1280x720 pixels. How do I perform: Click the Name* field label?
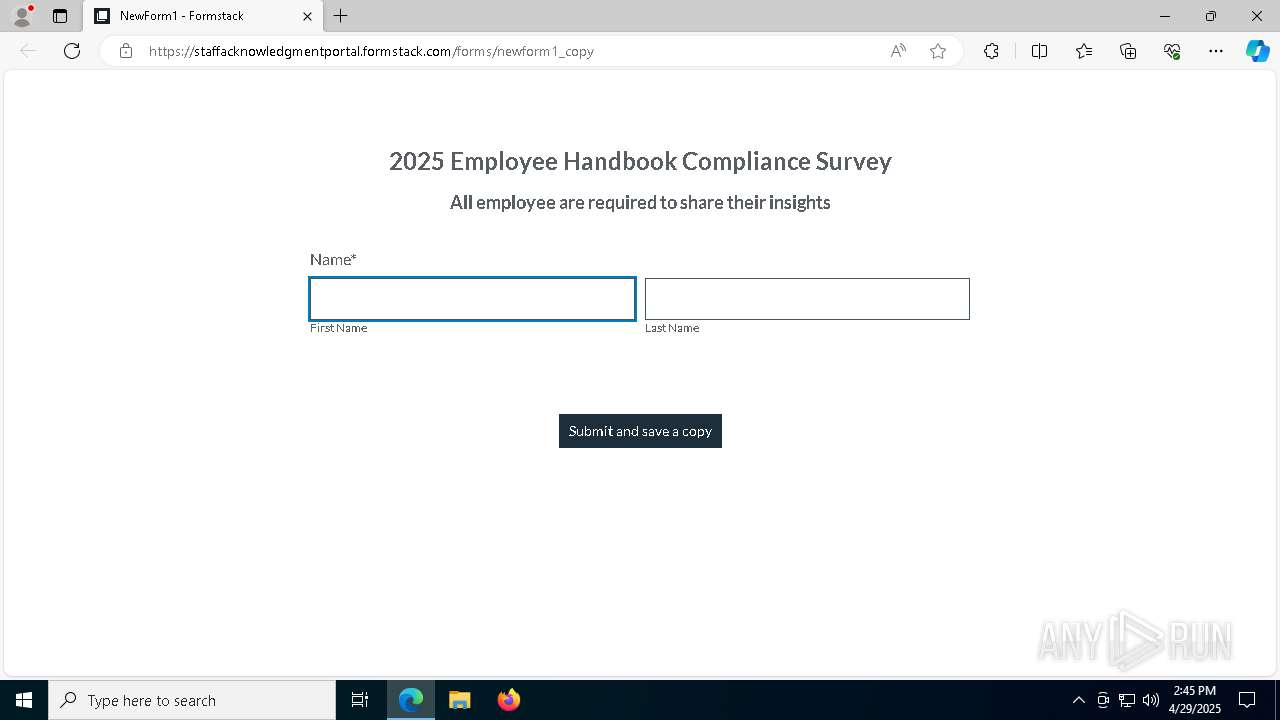tap(333, 259)
